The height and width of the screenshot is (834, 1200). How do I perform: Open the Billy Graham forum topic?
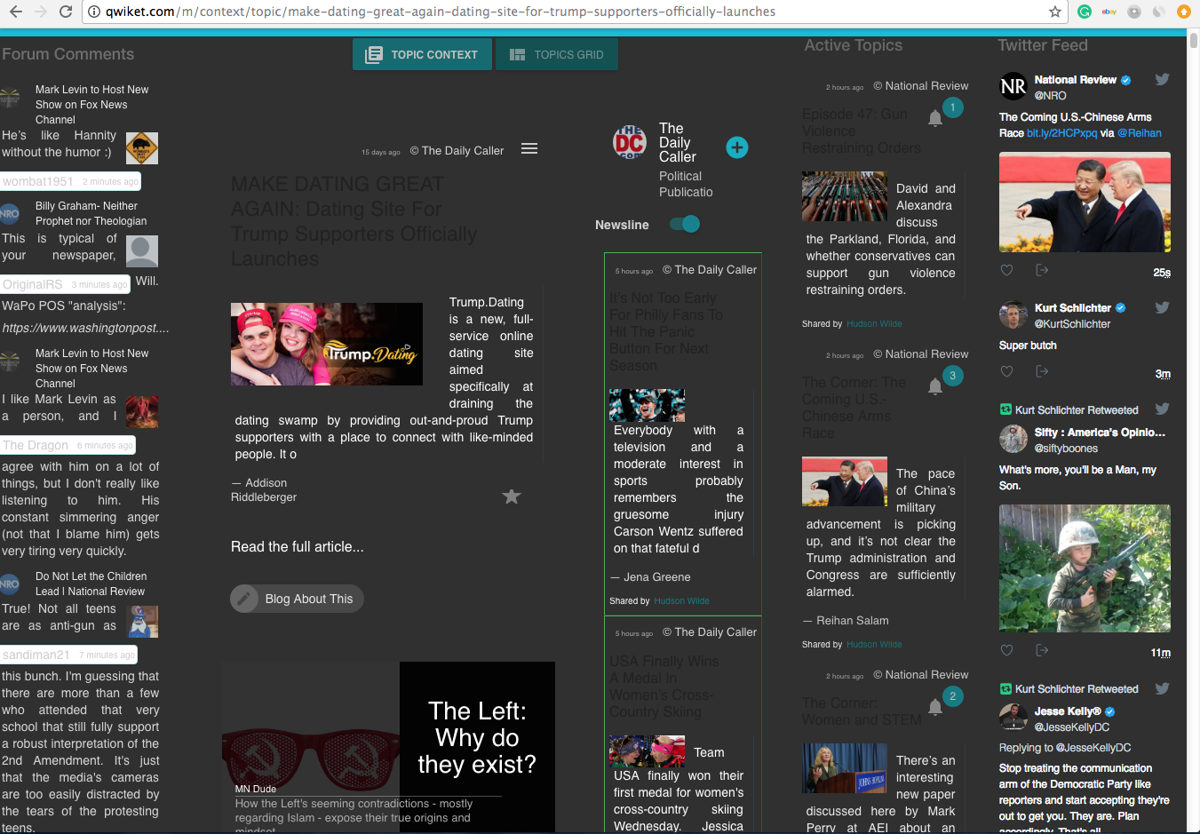(x=91, y=213)
